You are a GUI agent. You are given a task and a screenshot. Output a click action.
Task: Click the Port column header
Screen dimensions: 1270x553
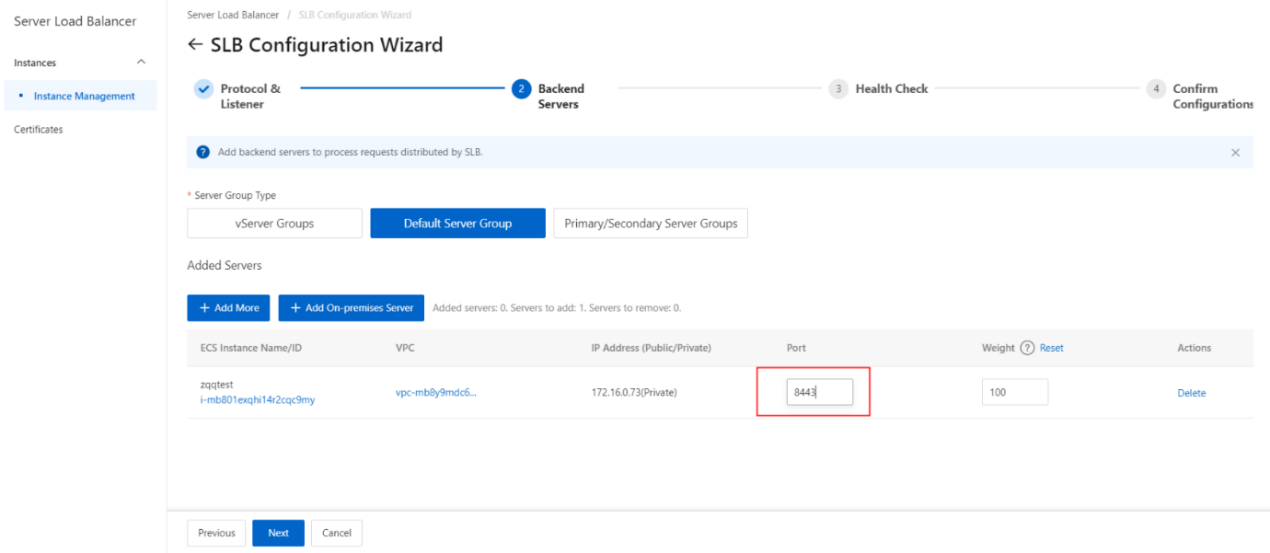click(x=796, y=348)
